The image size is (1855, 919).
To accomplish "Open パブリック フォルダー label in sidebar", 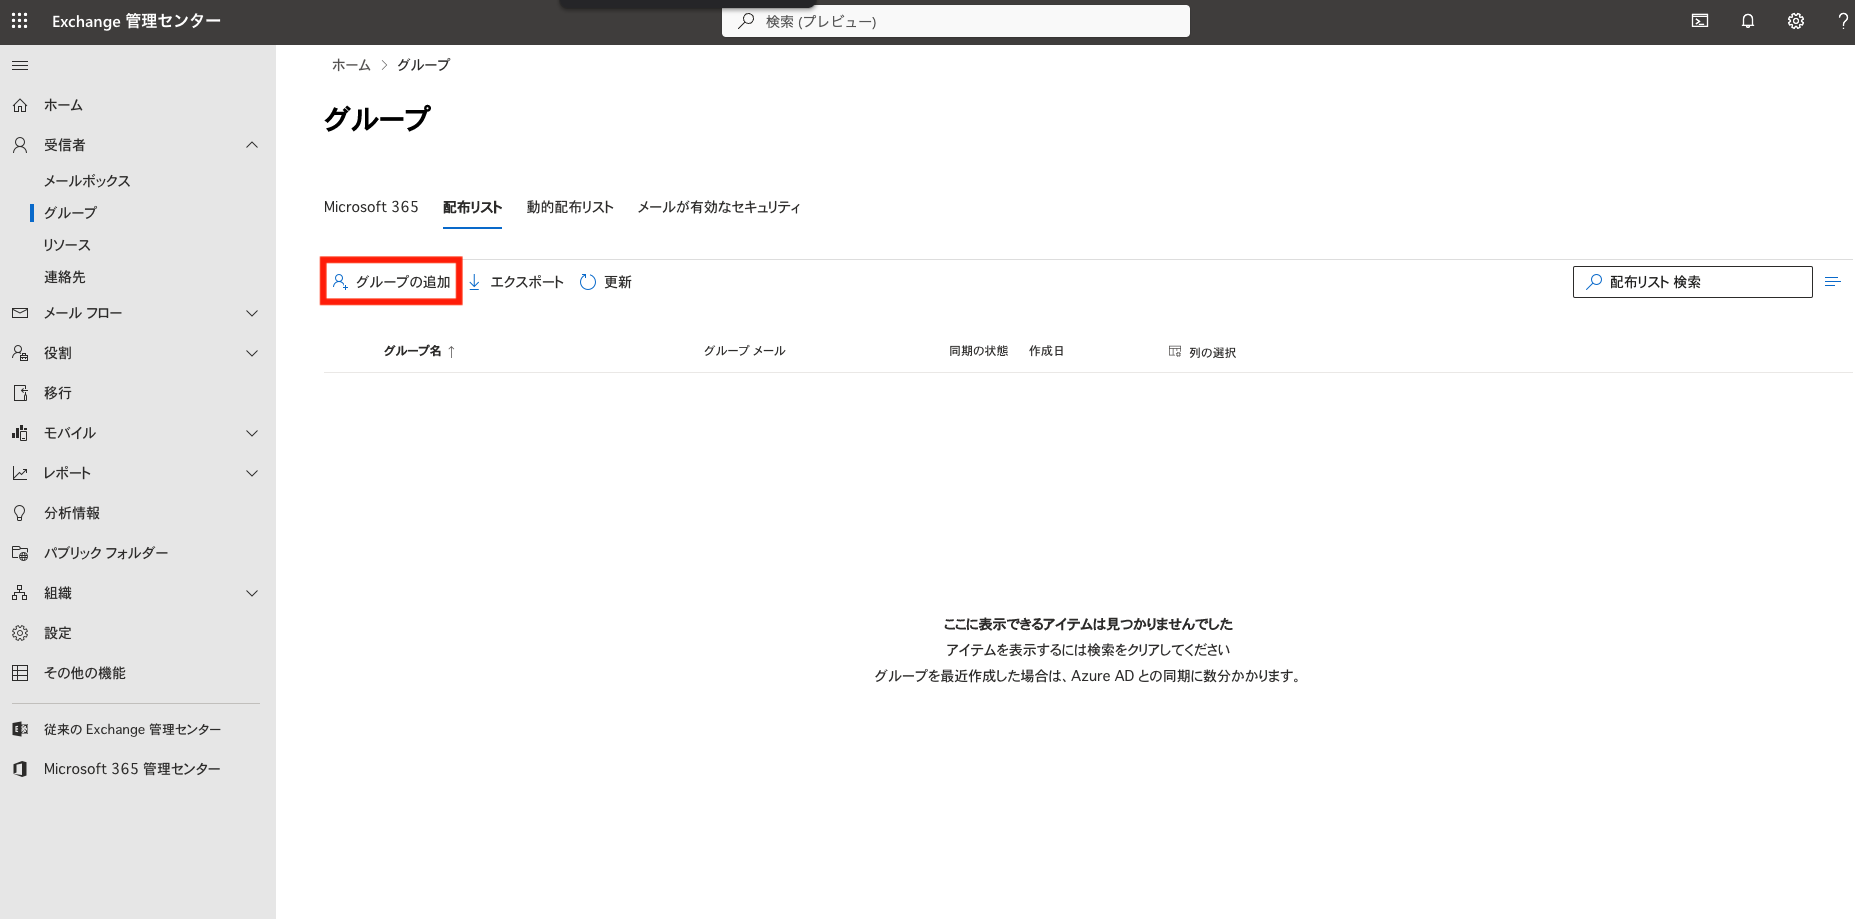I will pyautogui.click(x=106, y=553).
